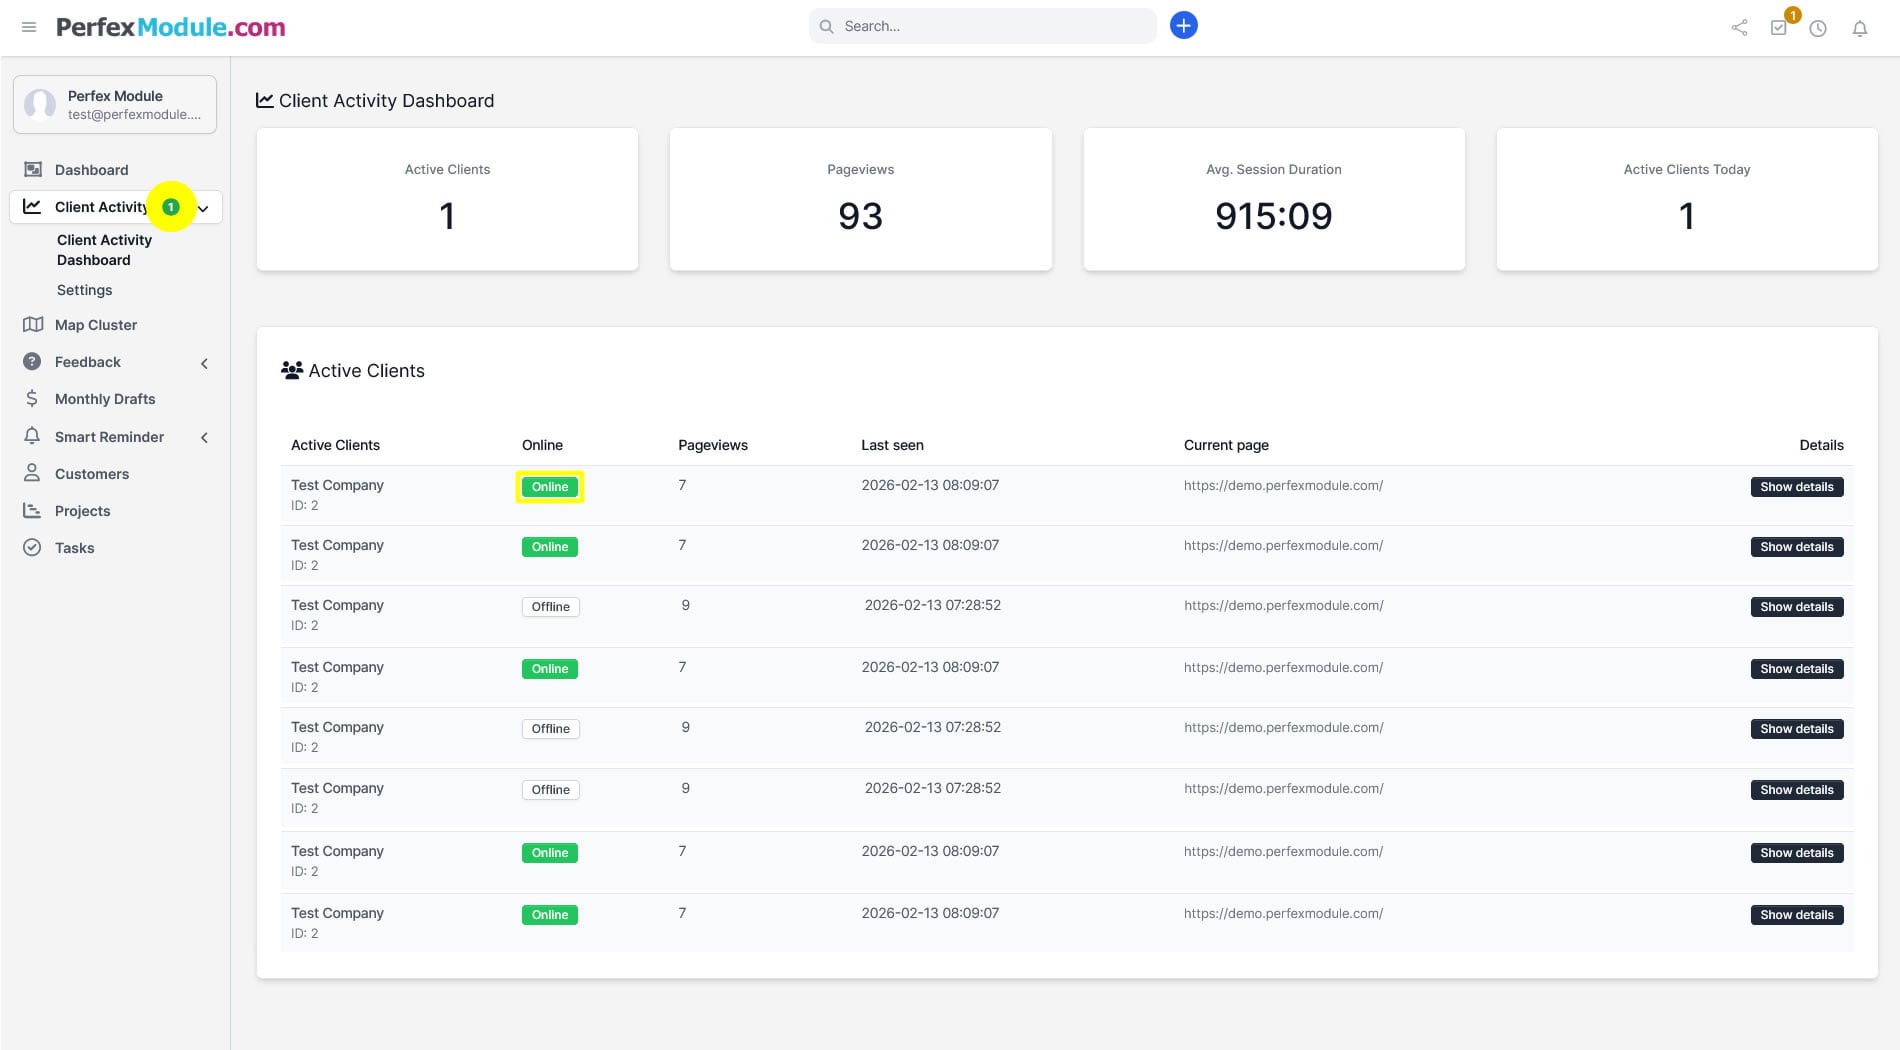Select Settings under Client Activity
The image size is (1900, 1050).
pos(84,289)
